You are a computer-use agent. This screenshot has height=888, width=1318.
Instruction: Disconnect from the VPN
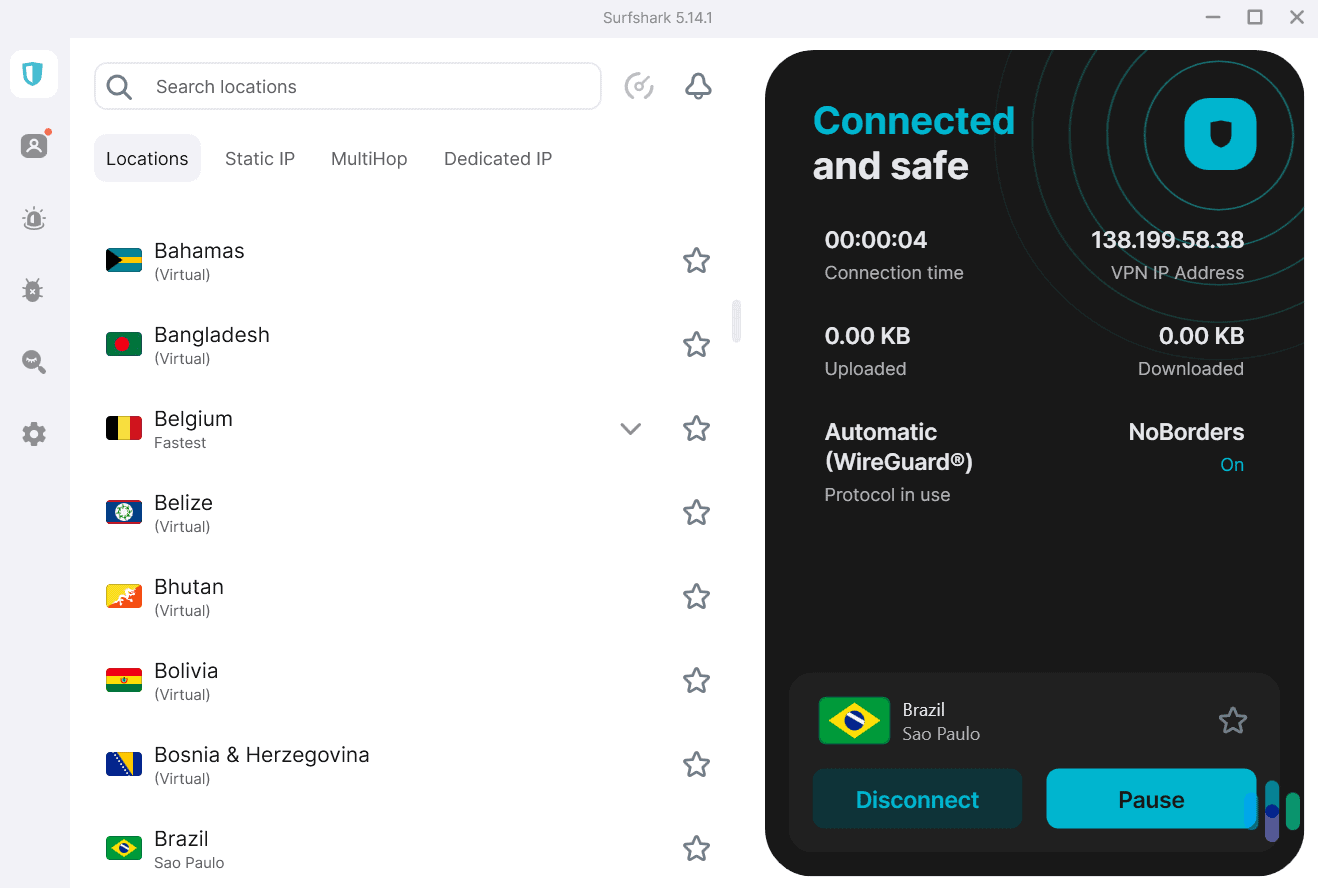click(916, 799)
